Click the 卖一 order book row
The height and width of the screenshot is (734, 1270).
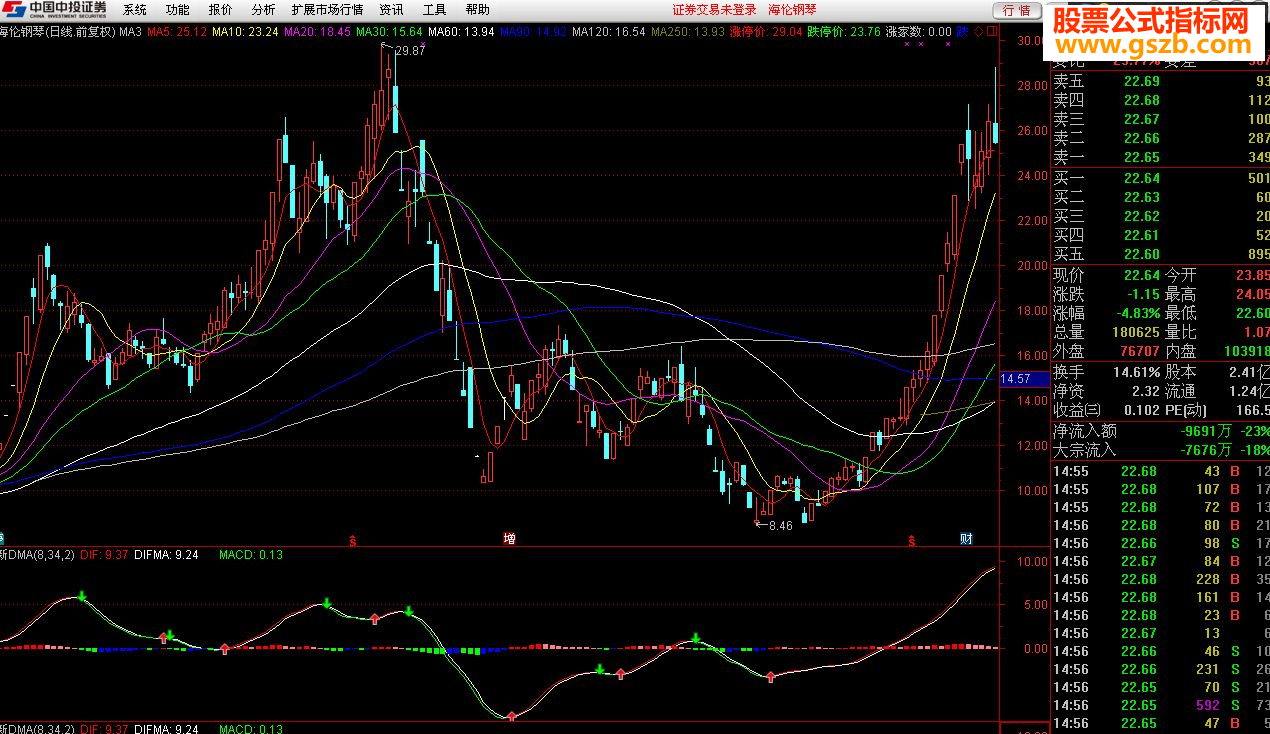1160,157
